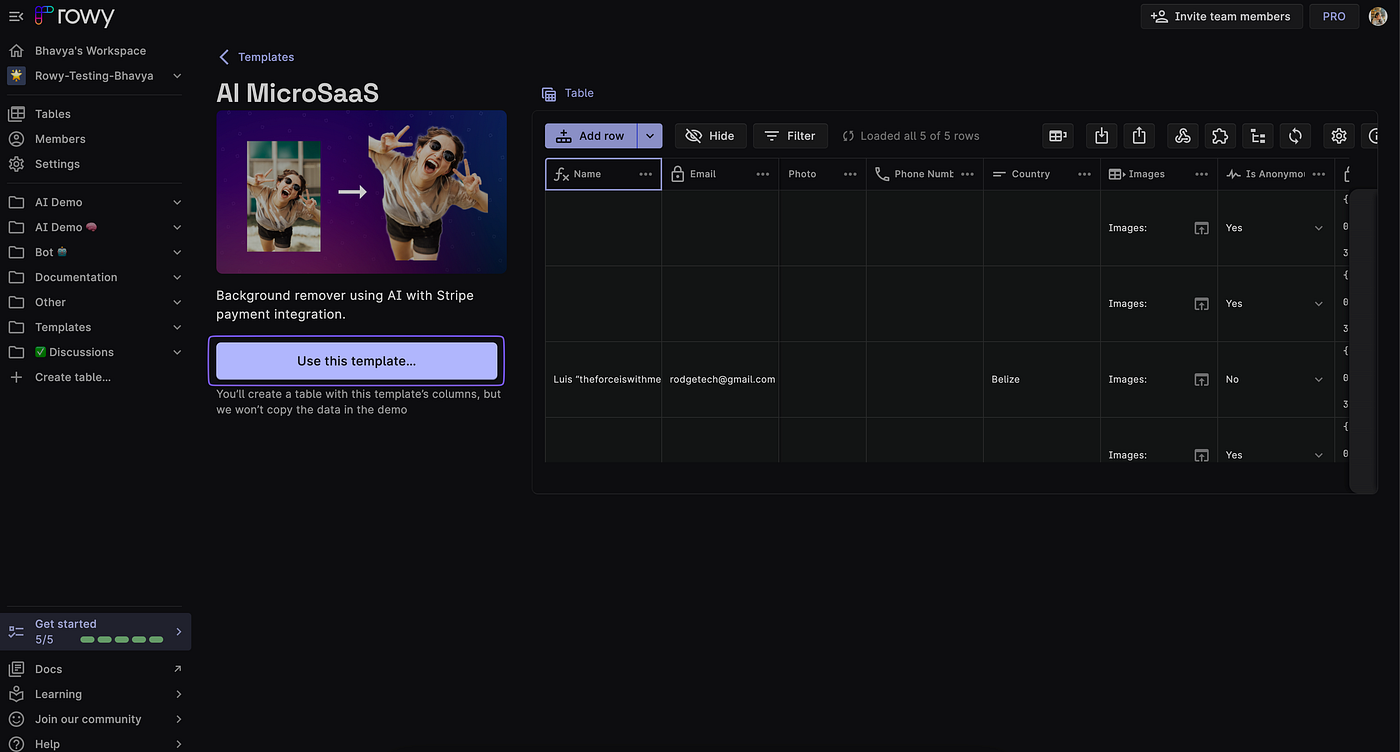The width and height of the screenshot is (1400, 752).
Task: Click the PRO plan badge
Action: point(1334,16)
